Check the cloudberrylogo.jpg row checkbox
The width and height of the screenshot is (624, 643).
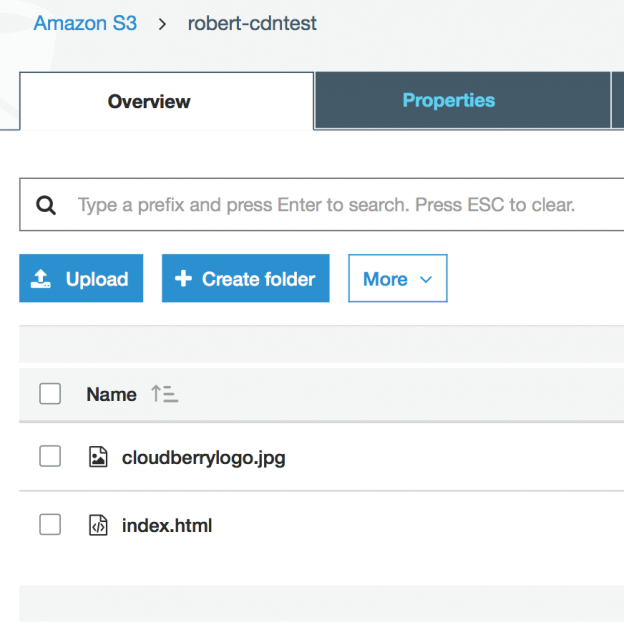tap(50, 456)
